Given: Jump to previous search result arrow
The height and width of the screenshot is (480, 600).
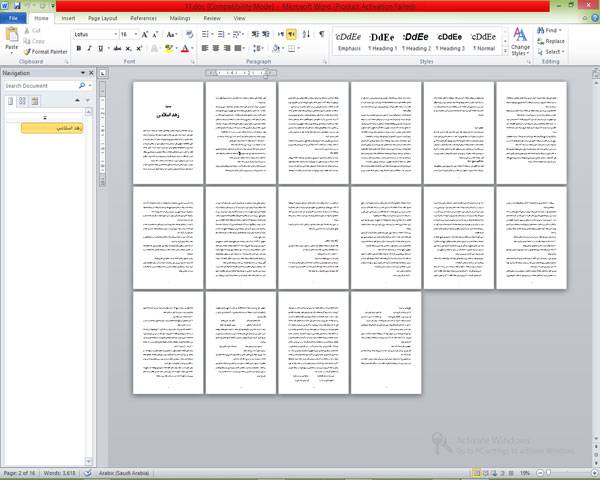Looking at the screenshot, I should (77, 100).
